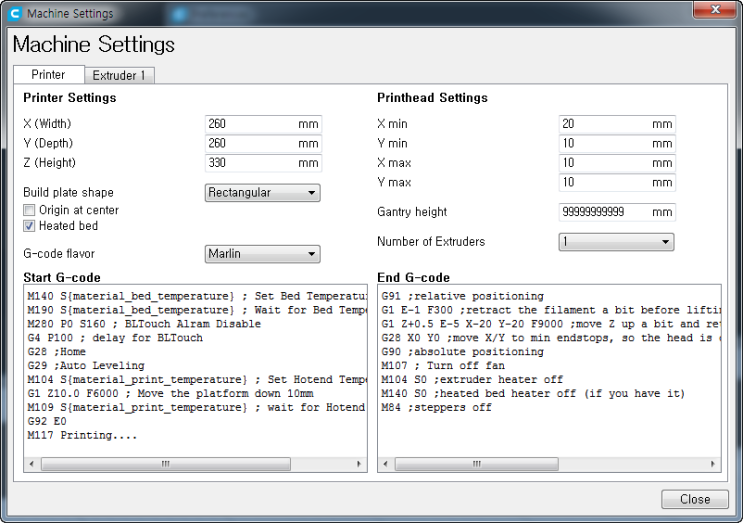Click End G-code horizontal scrollbar thumb
The image size is (743, 523).
click(x=477, y=464)
